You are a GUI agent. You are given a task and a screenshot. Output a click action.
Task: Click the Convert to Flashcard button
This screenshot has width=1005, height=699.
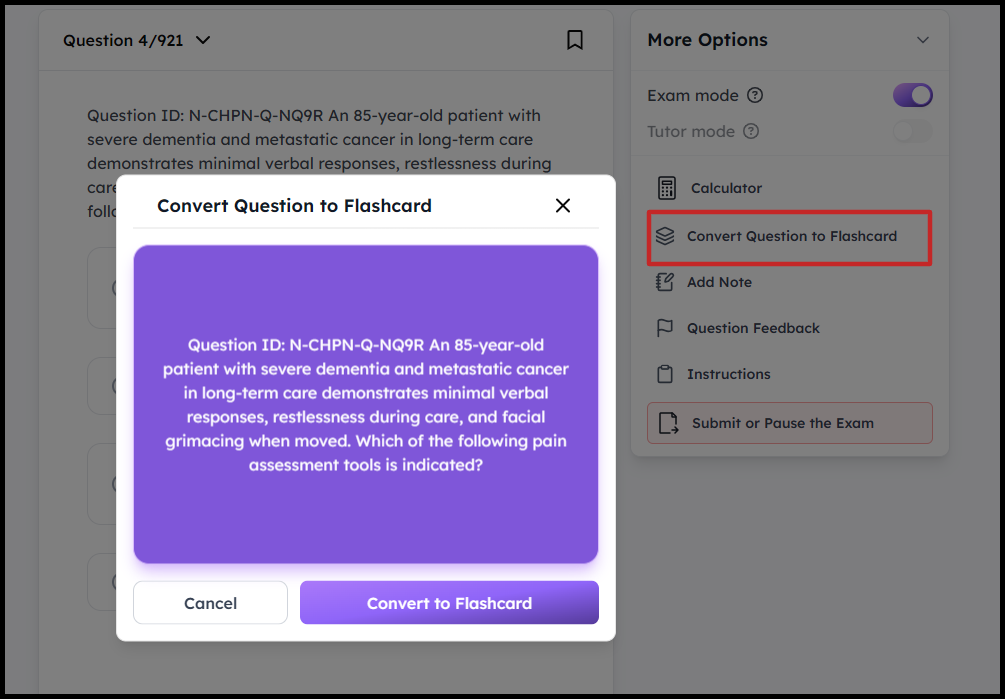pos(449,603)
